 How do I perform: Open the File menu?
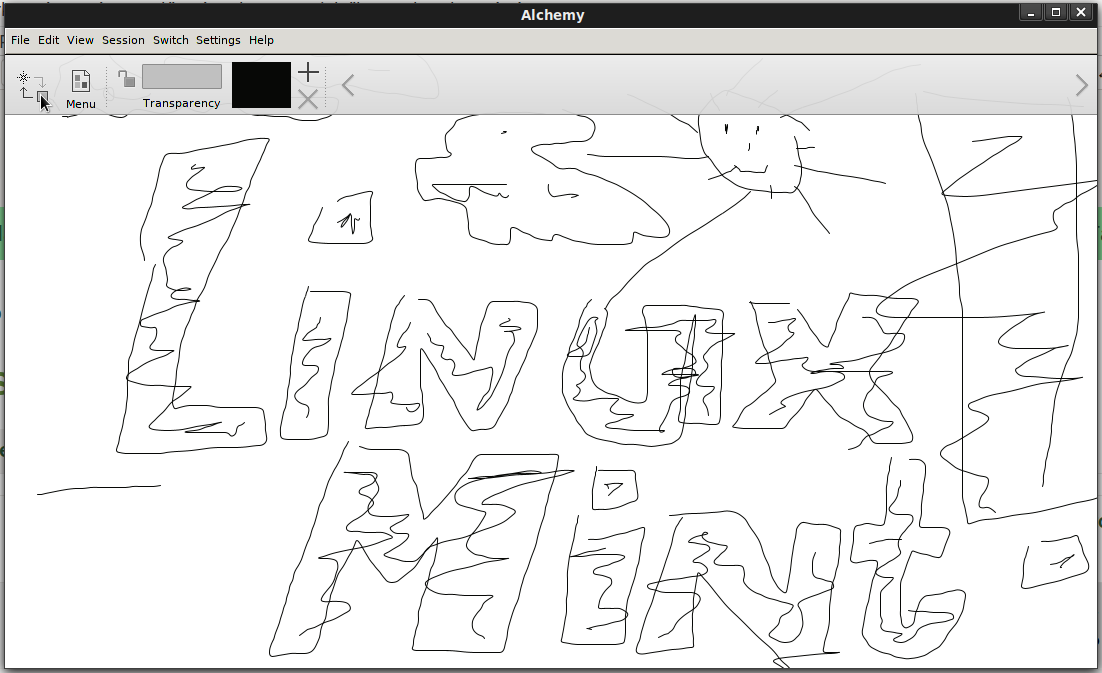[20, 40]
